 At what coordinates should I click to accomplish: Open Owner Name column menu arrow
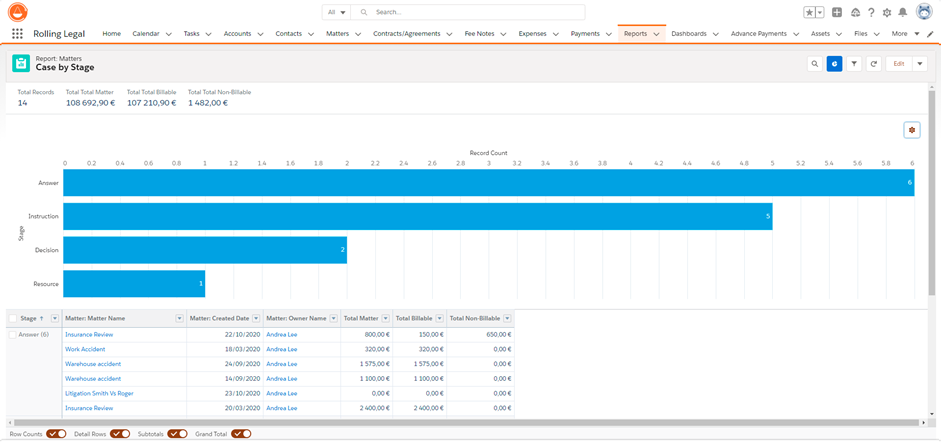point(333,319)
